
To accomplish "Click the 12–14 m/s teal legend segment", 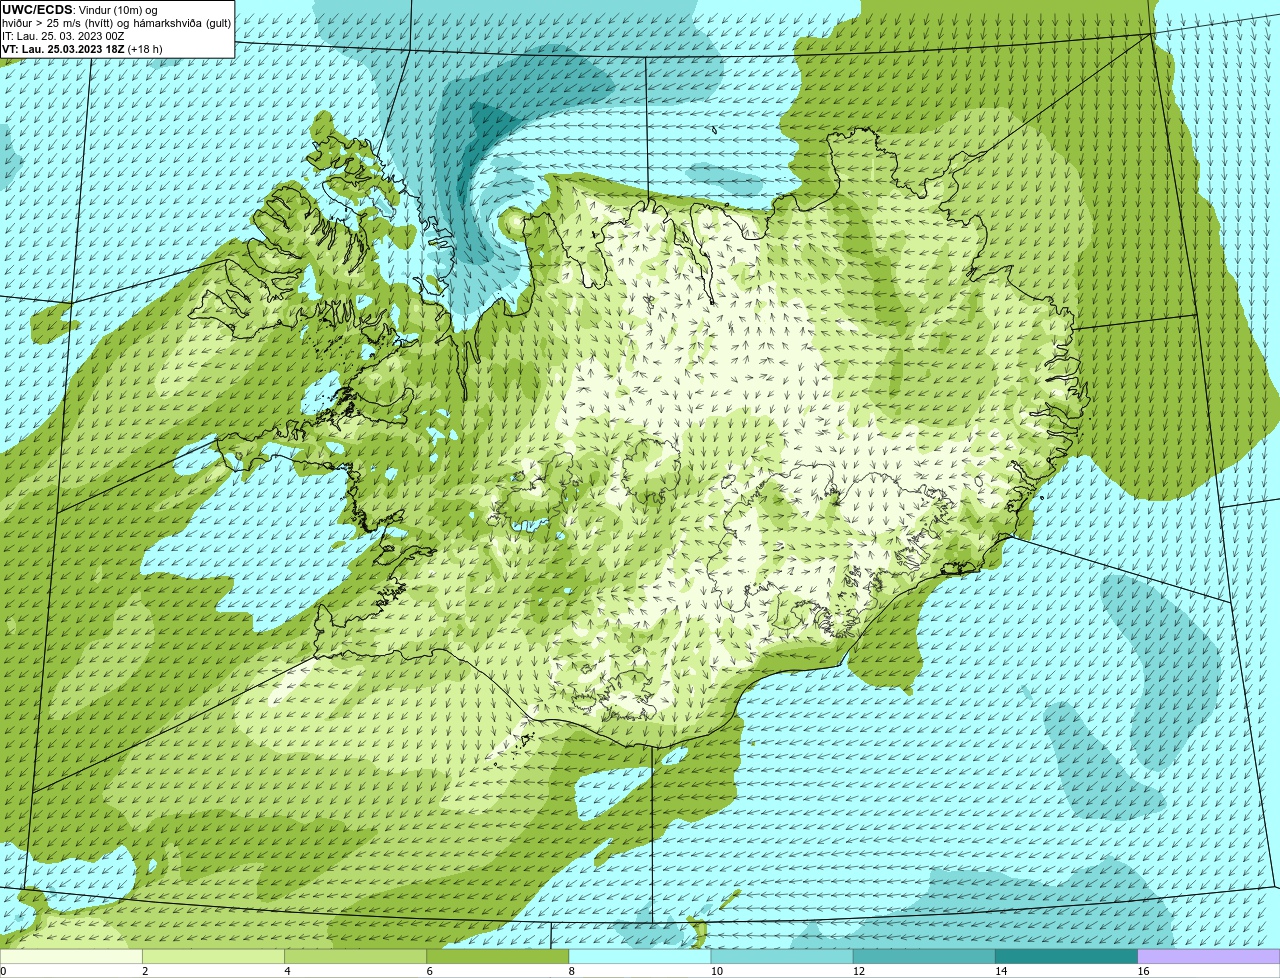I will [924, 957].
